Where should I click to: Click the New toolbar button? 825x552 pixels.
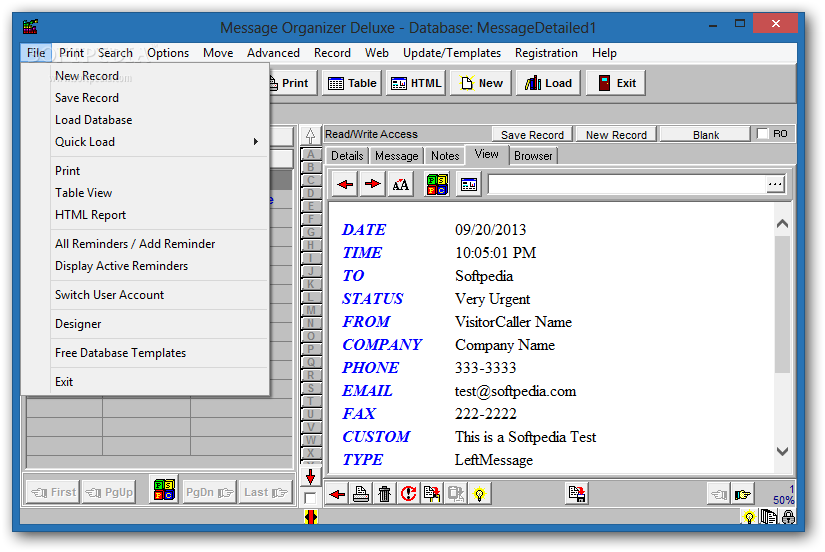tap(480, 83)
